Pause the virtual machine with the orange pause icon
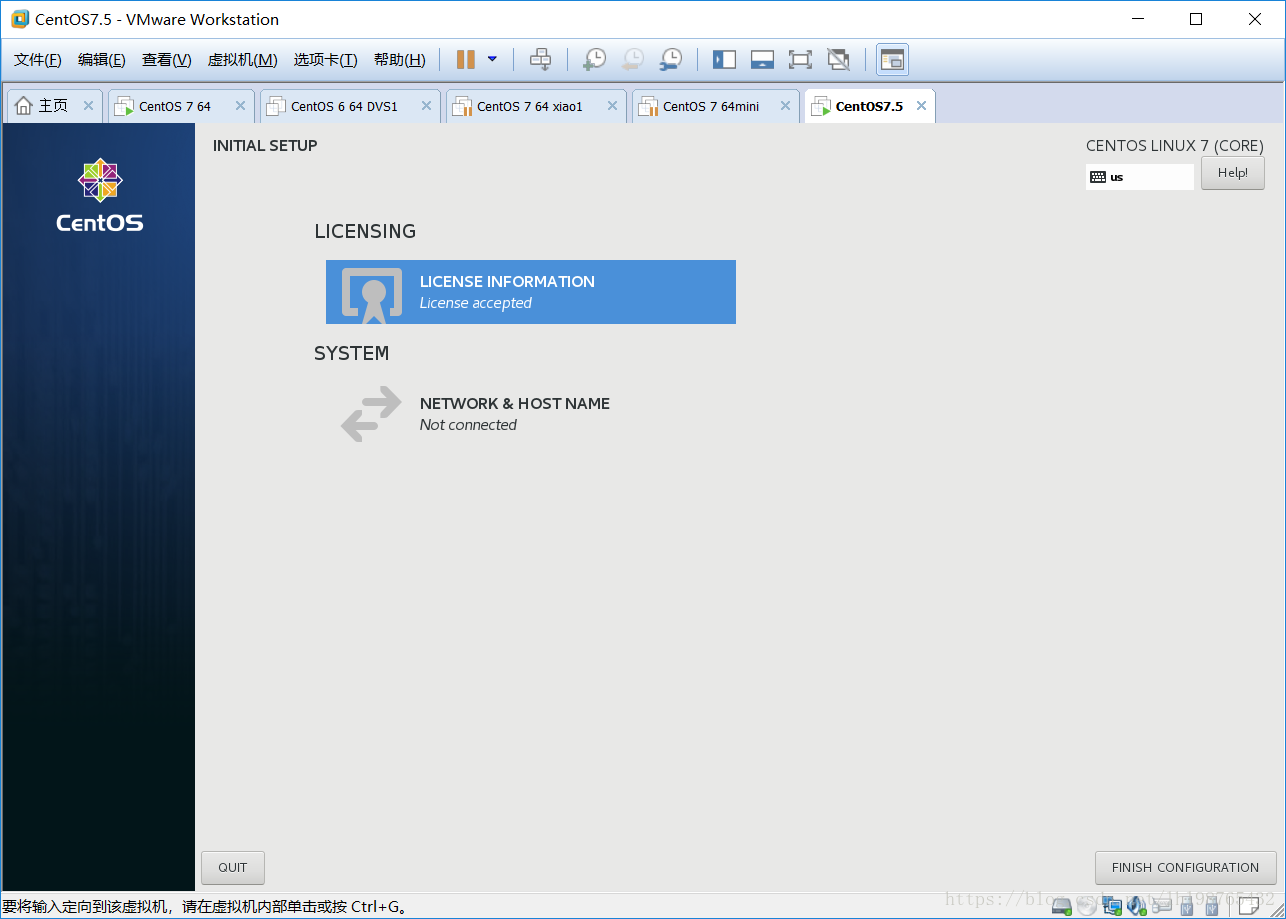The image size is (1286, 919). [x=465, y=60]
